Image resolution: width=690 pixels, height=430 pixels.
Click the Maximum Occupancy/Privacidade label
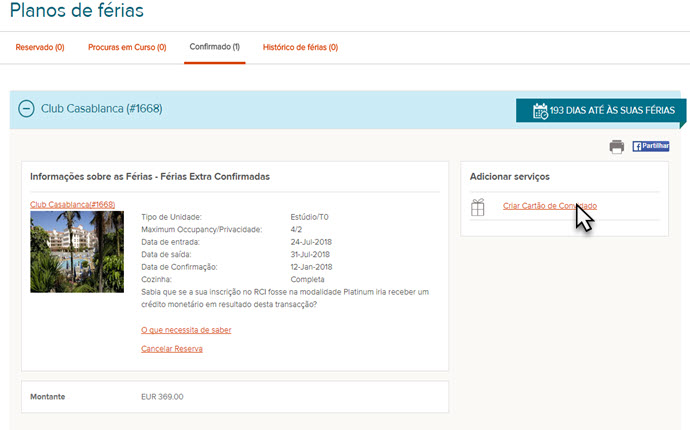(x=201, y=229)
